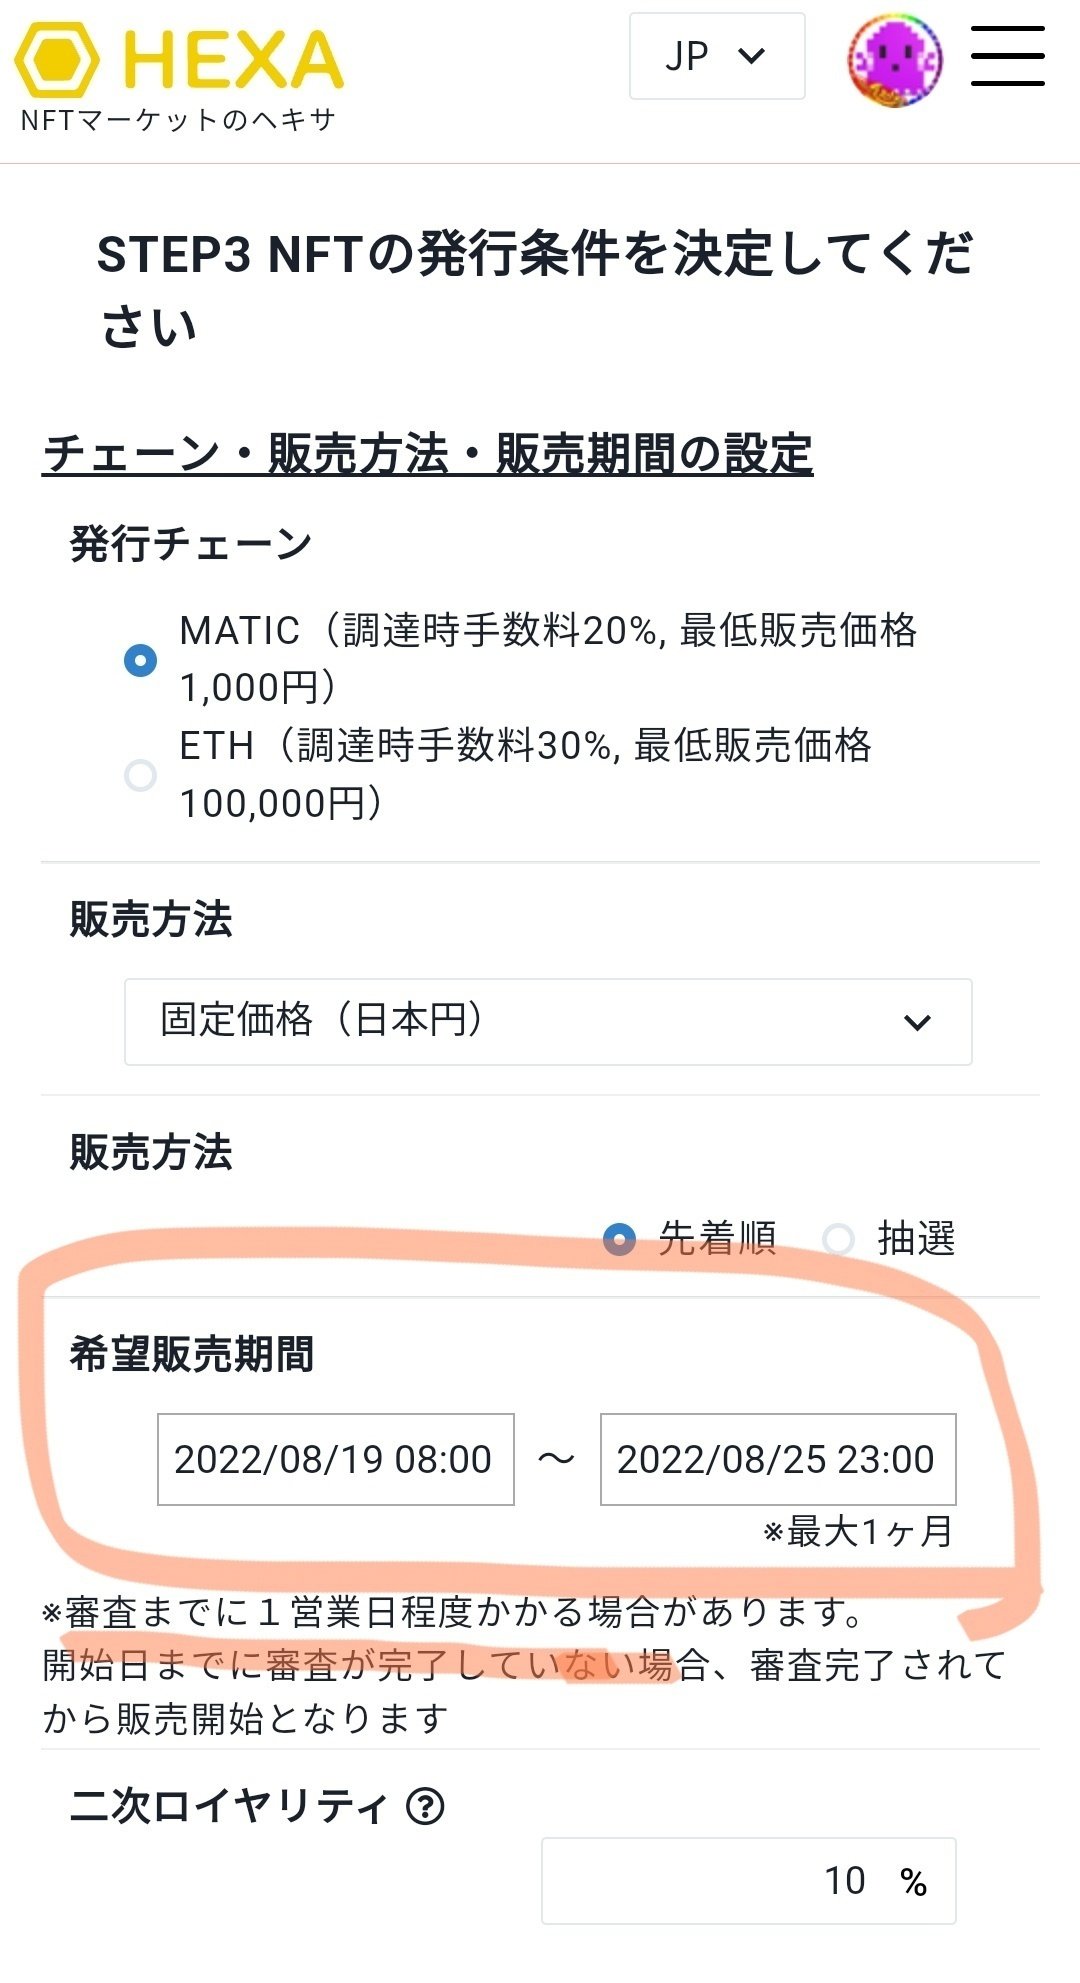Open the hamburger menu

[1007, 56]
